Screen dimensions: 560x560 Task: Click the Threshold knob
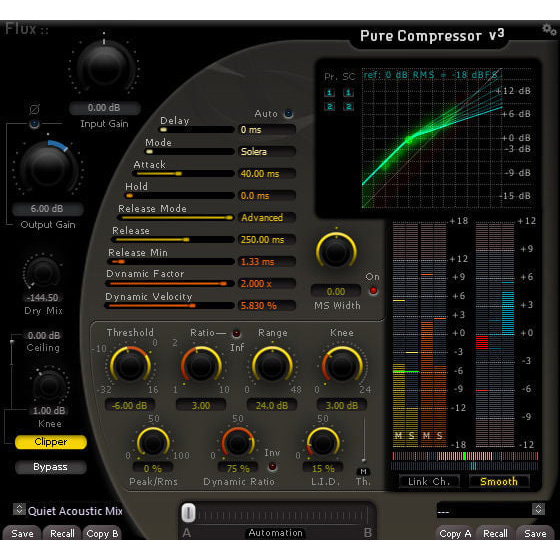click(x=130, y=365)
